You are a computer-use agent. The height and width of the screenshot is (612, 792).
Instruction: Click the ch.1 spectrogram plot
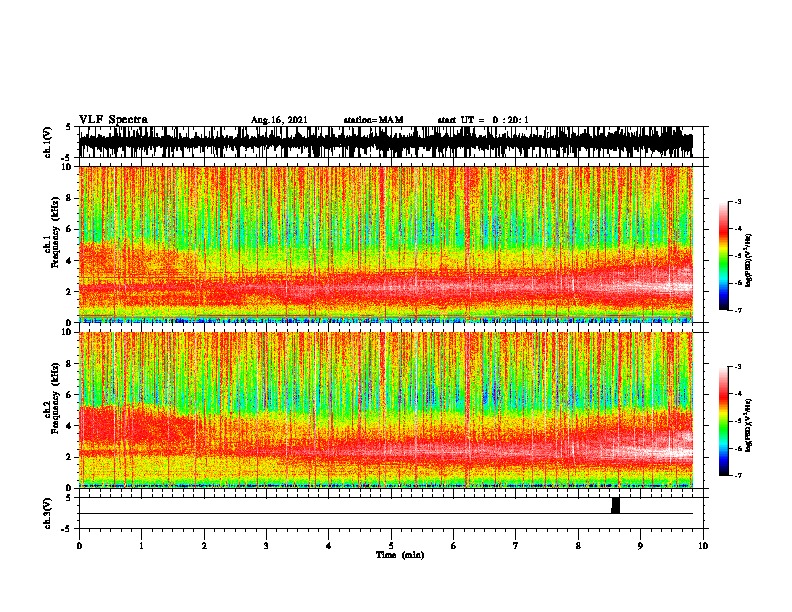pos(386,244)
